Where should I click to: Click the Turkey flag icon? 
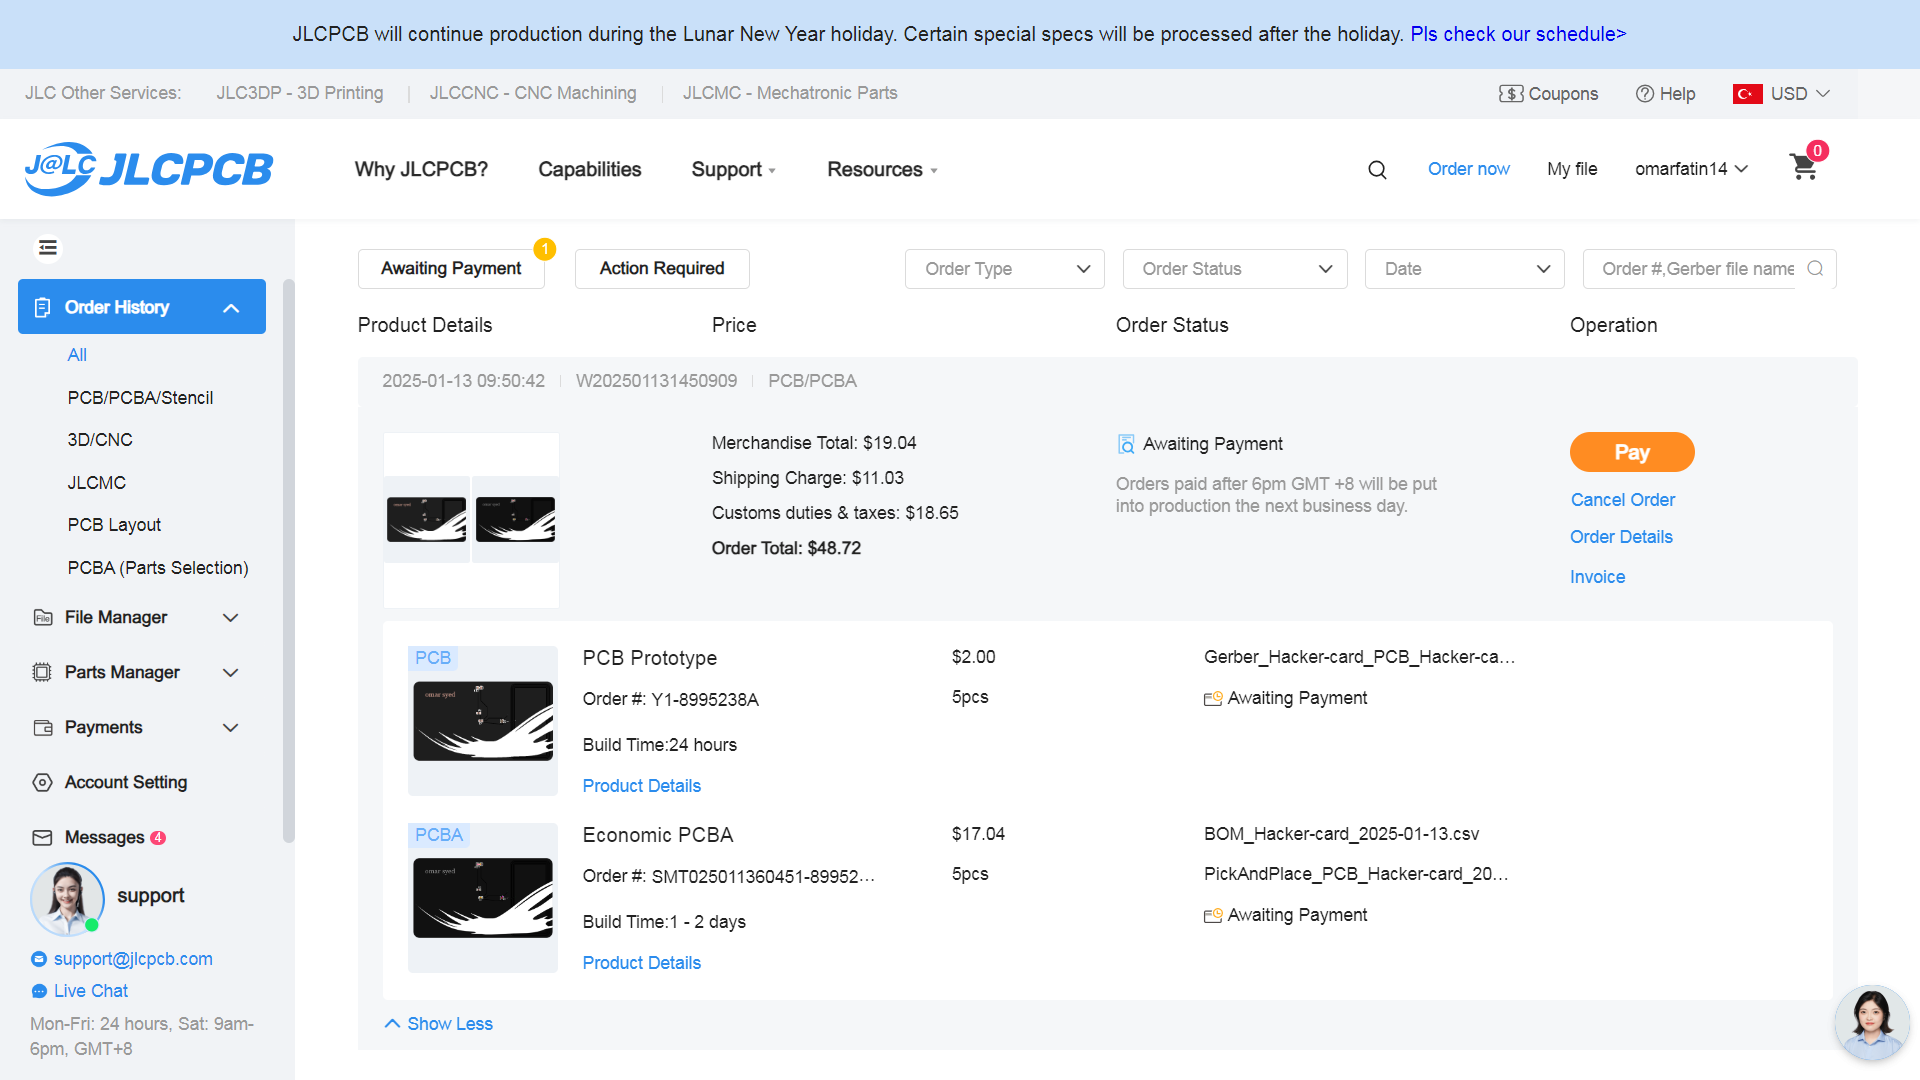(1748, 94)
